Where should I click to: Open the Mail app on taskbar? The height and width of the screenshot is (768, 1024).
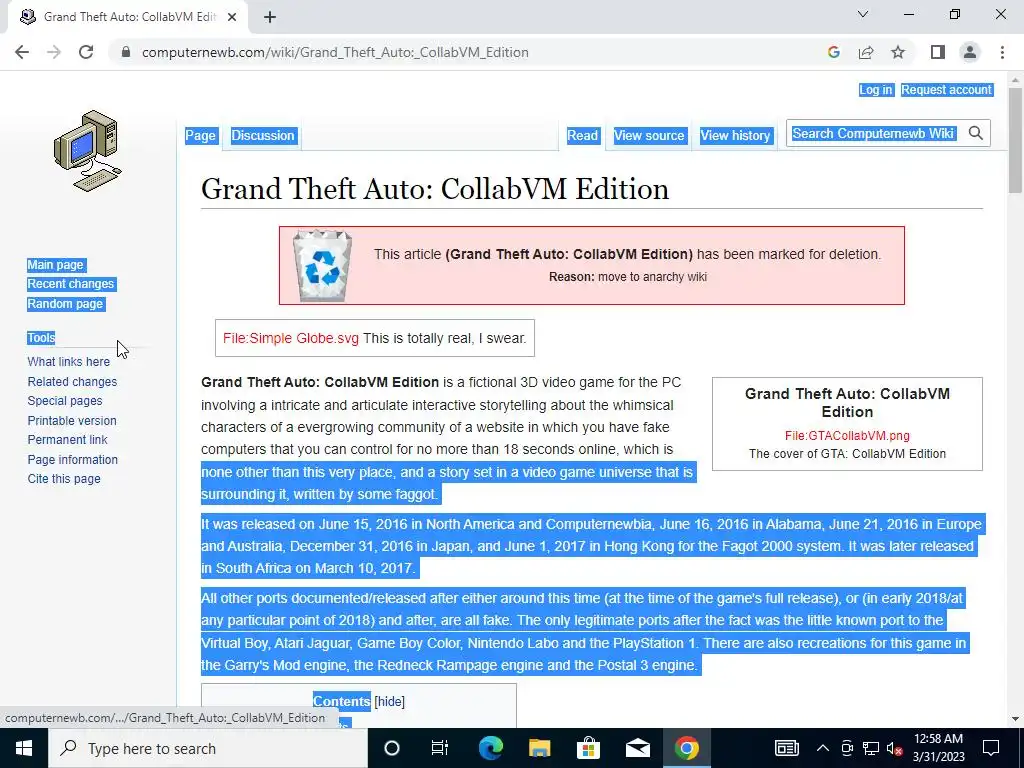(637, 748)
